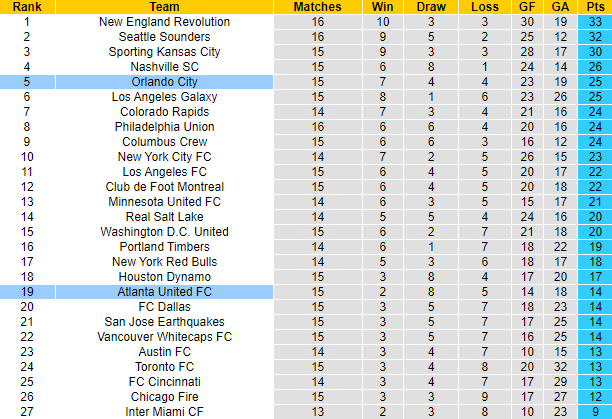Viewport: 612px width, 419px height.
Task: Click the GF column header
Action: pos(525,6)
